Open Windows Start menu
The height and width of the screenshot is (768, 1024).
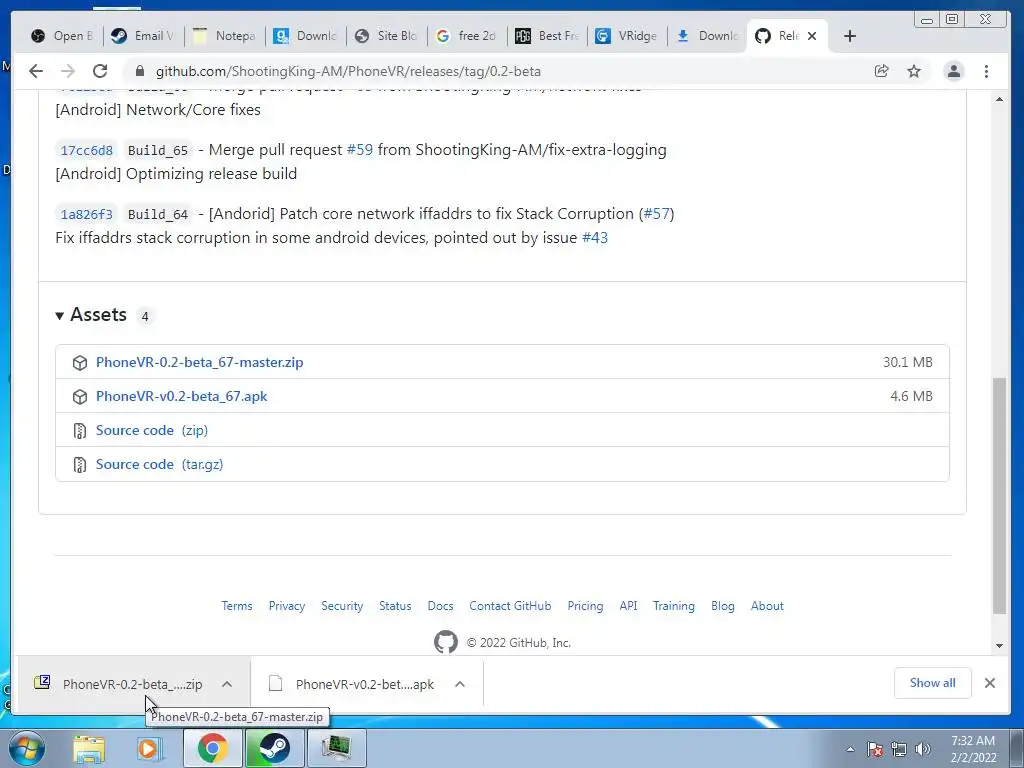point(27,748)
